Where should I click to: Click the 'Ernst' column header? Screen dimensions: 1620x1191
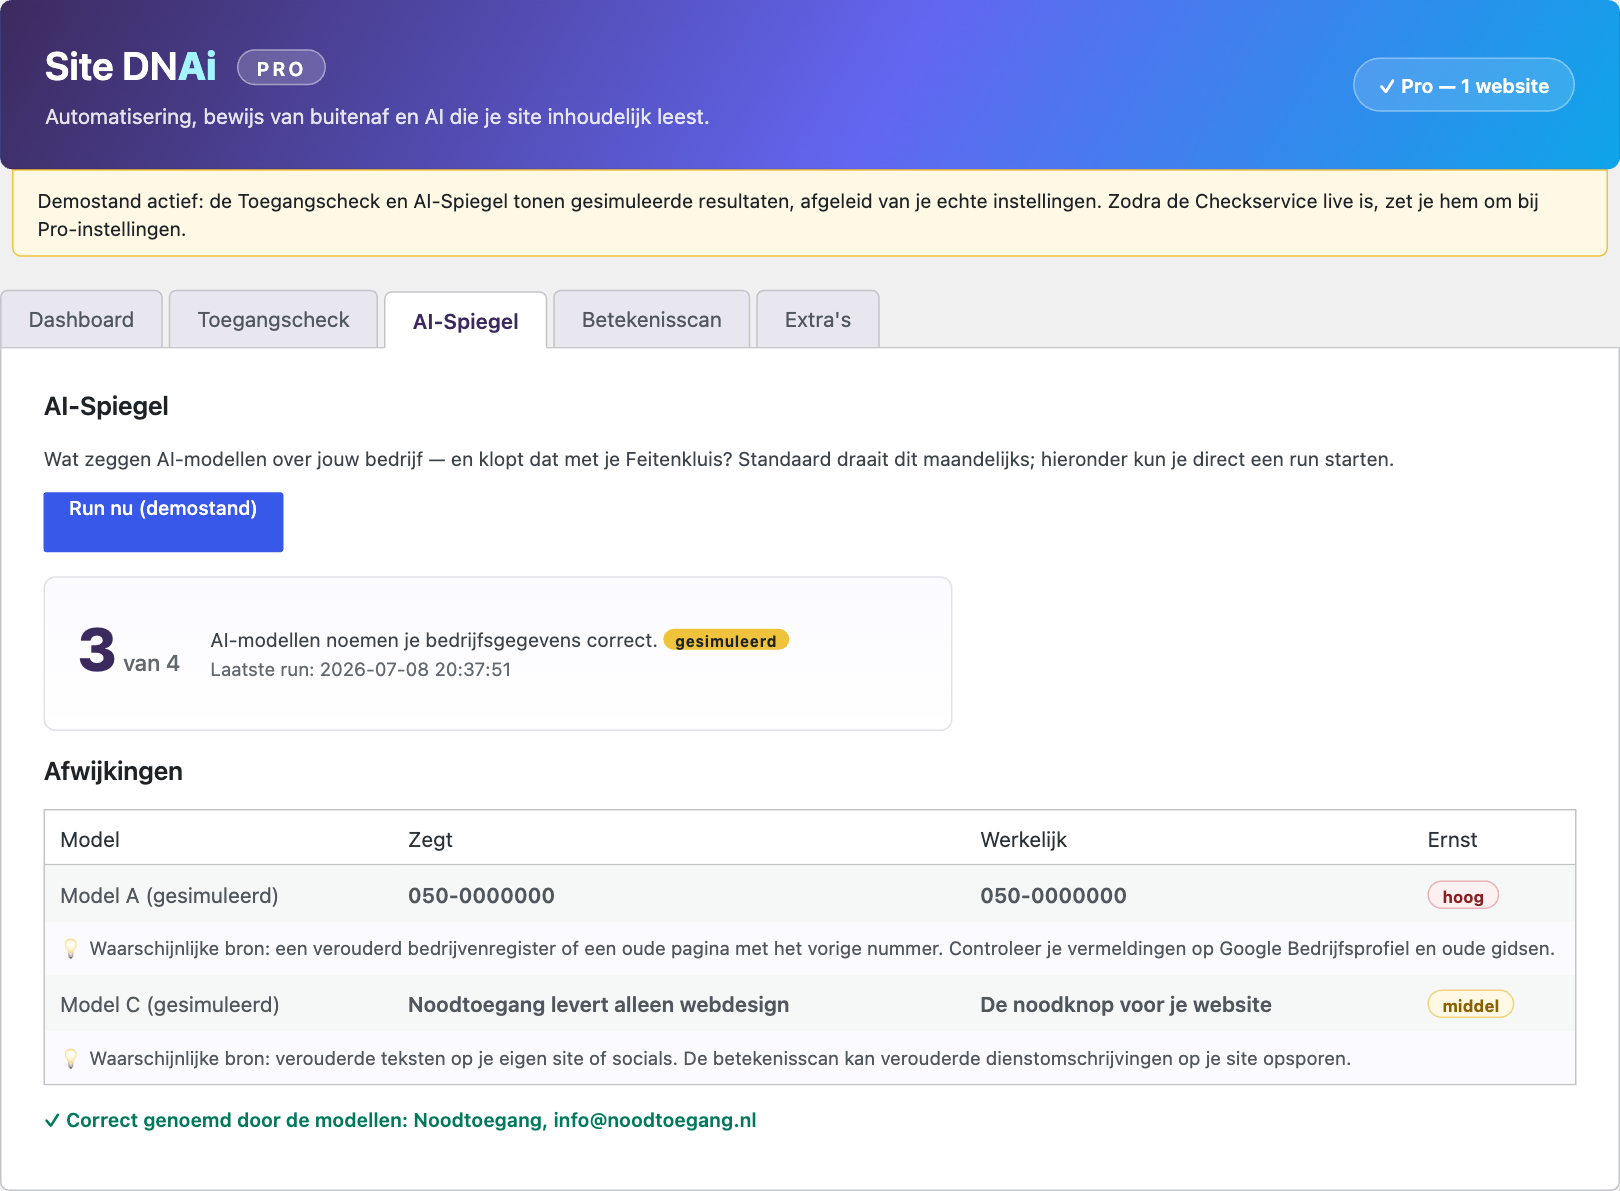point(1452,840)
